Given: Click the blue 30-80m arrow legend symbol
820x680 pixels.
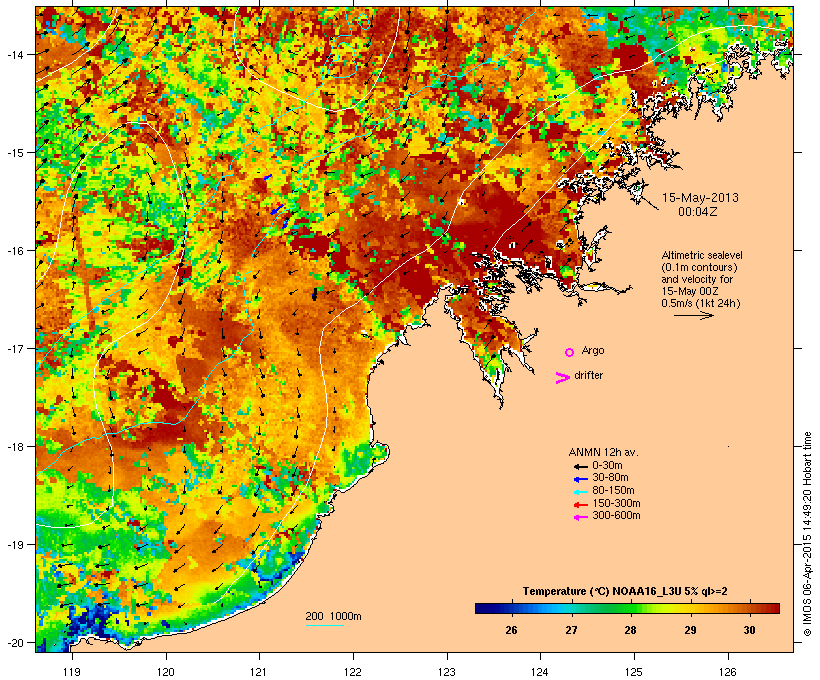Looking at the screenshot, I should [x=580, y=479].
